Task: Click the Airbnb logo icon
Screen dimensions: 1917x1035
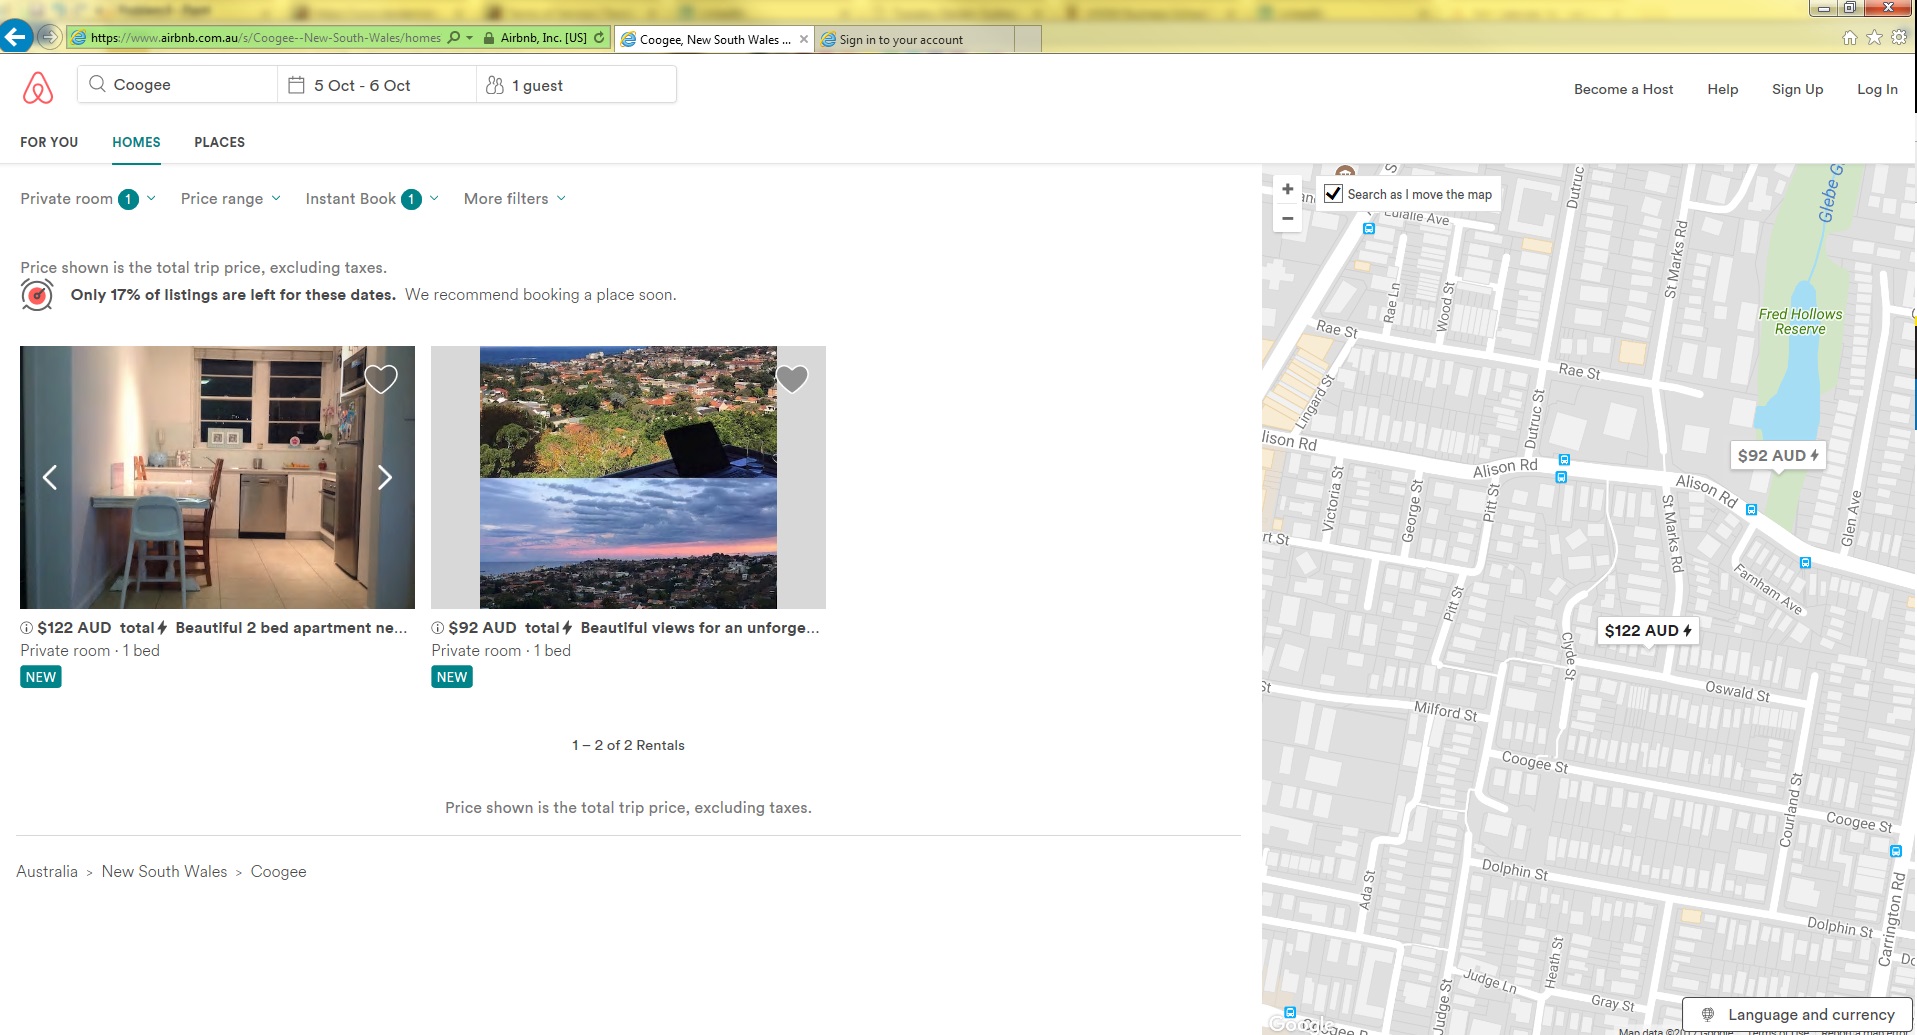Action: click(38, 88)
